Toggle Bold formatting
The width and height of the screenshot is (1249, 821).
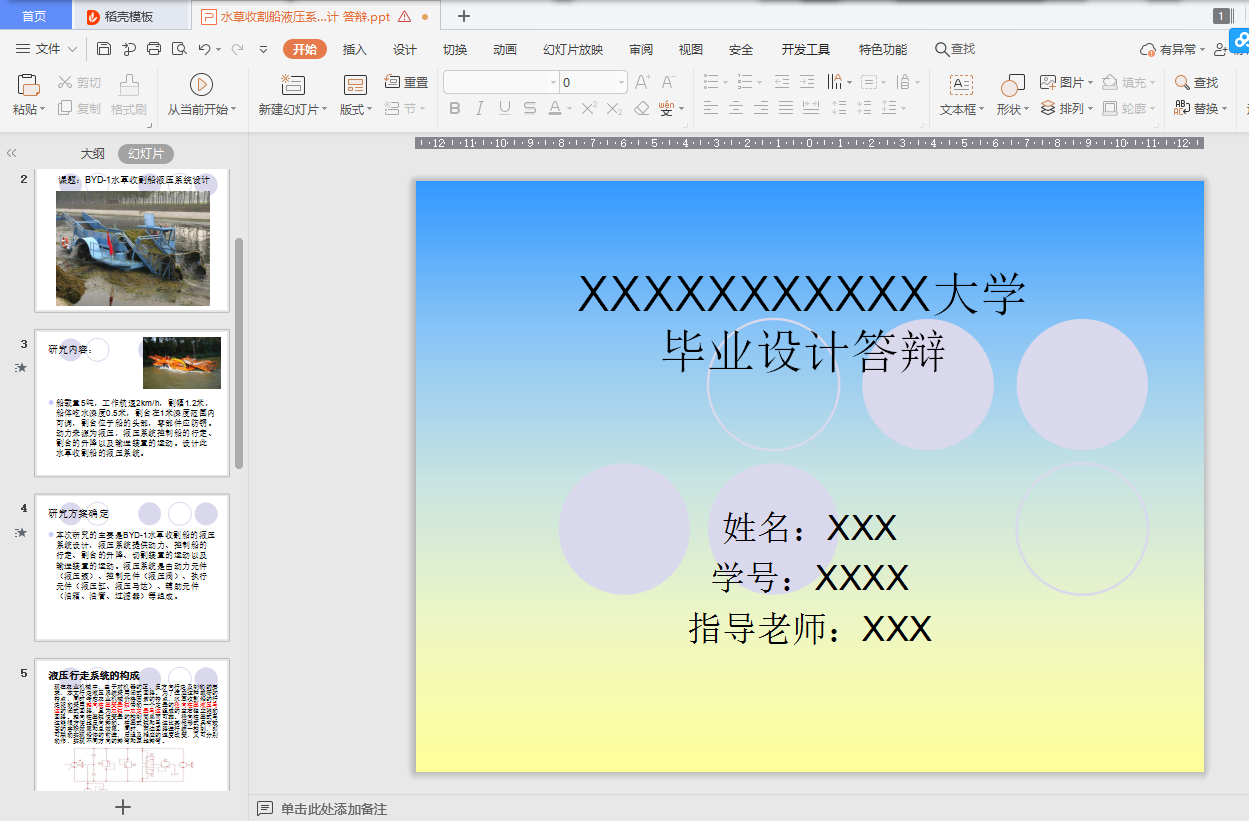pos(454,108)
